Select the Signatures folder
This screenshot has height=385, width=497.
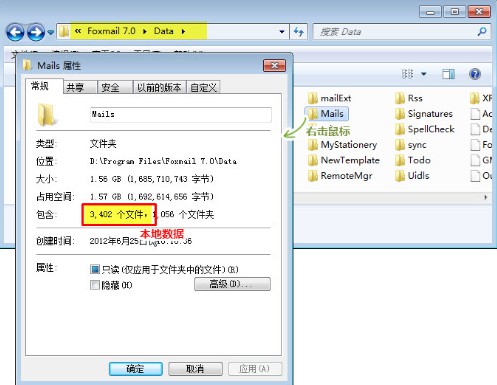(x=424, y=114)
